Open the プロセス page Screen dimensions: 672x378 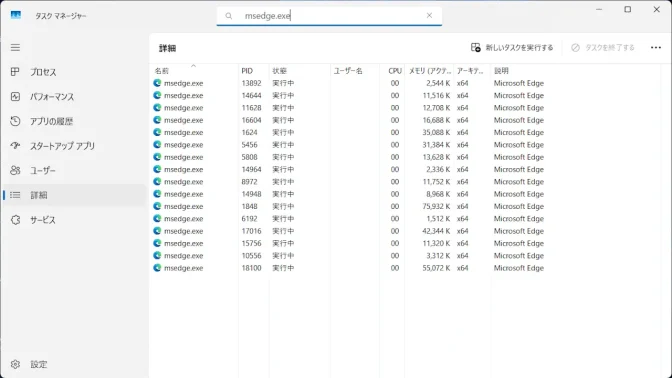tap(75, 72)
